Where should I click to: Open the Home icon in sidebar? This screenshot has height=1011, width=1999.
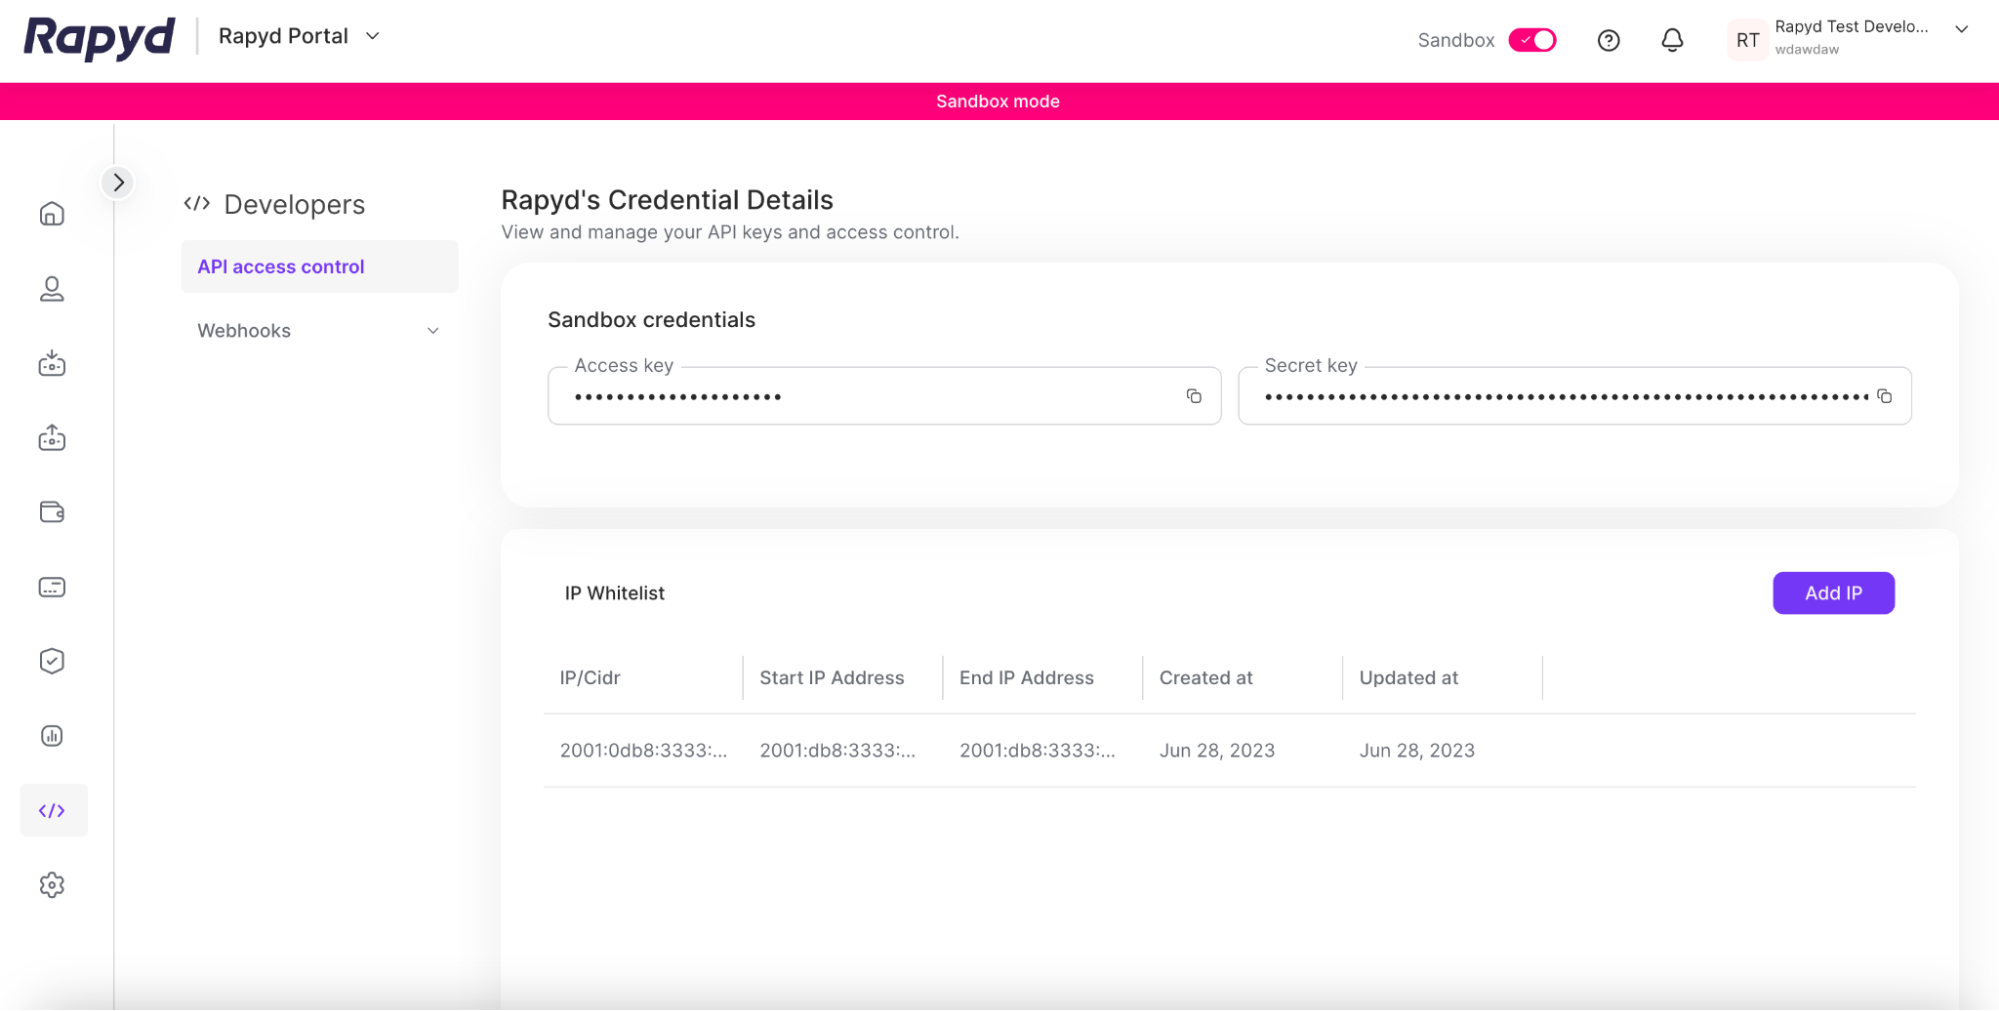[x=52, y=214]
